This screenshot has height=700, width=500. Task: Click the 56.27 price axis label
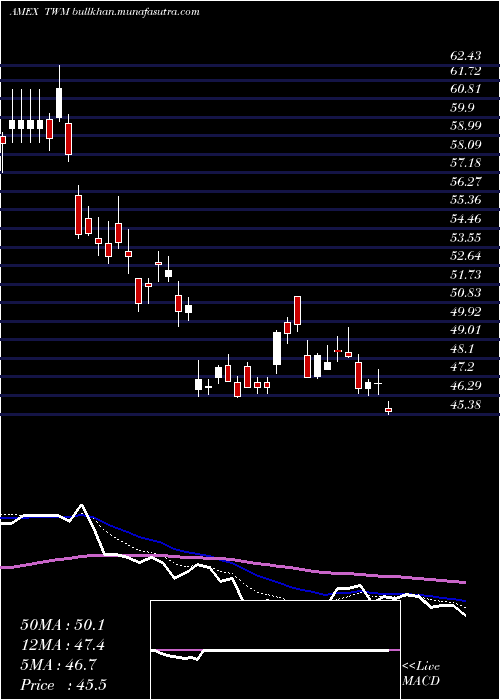coord(466,181)
